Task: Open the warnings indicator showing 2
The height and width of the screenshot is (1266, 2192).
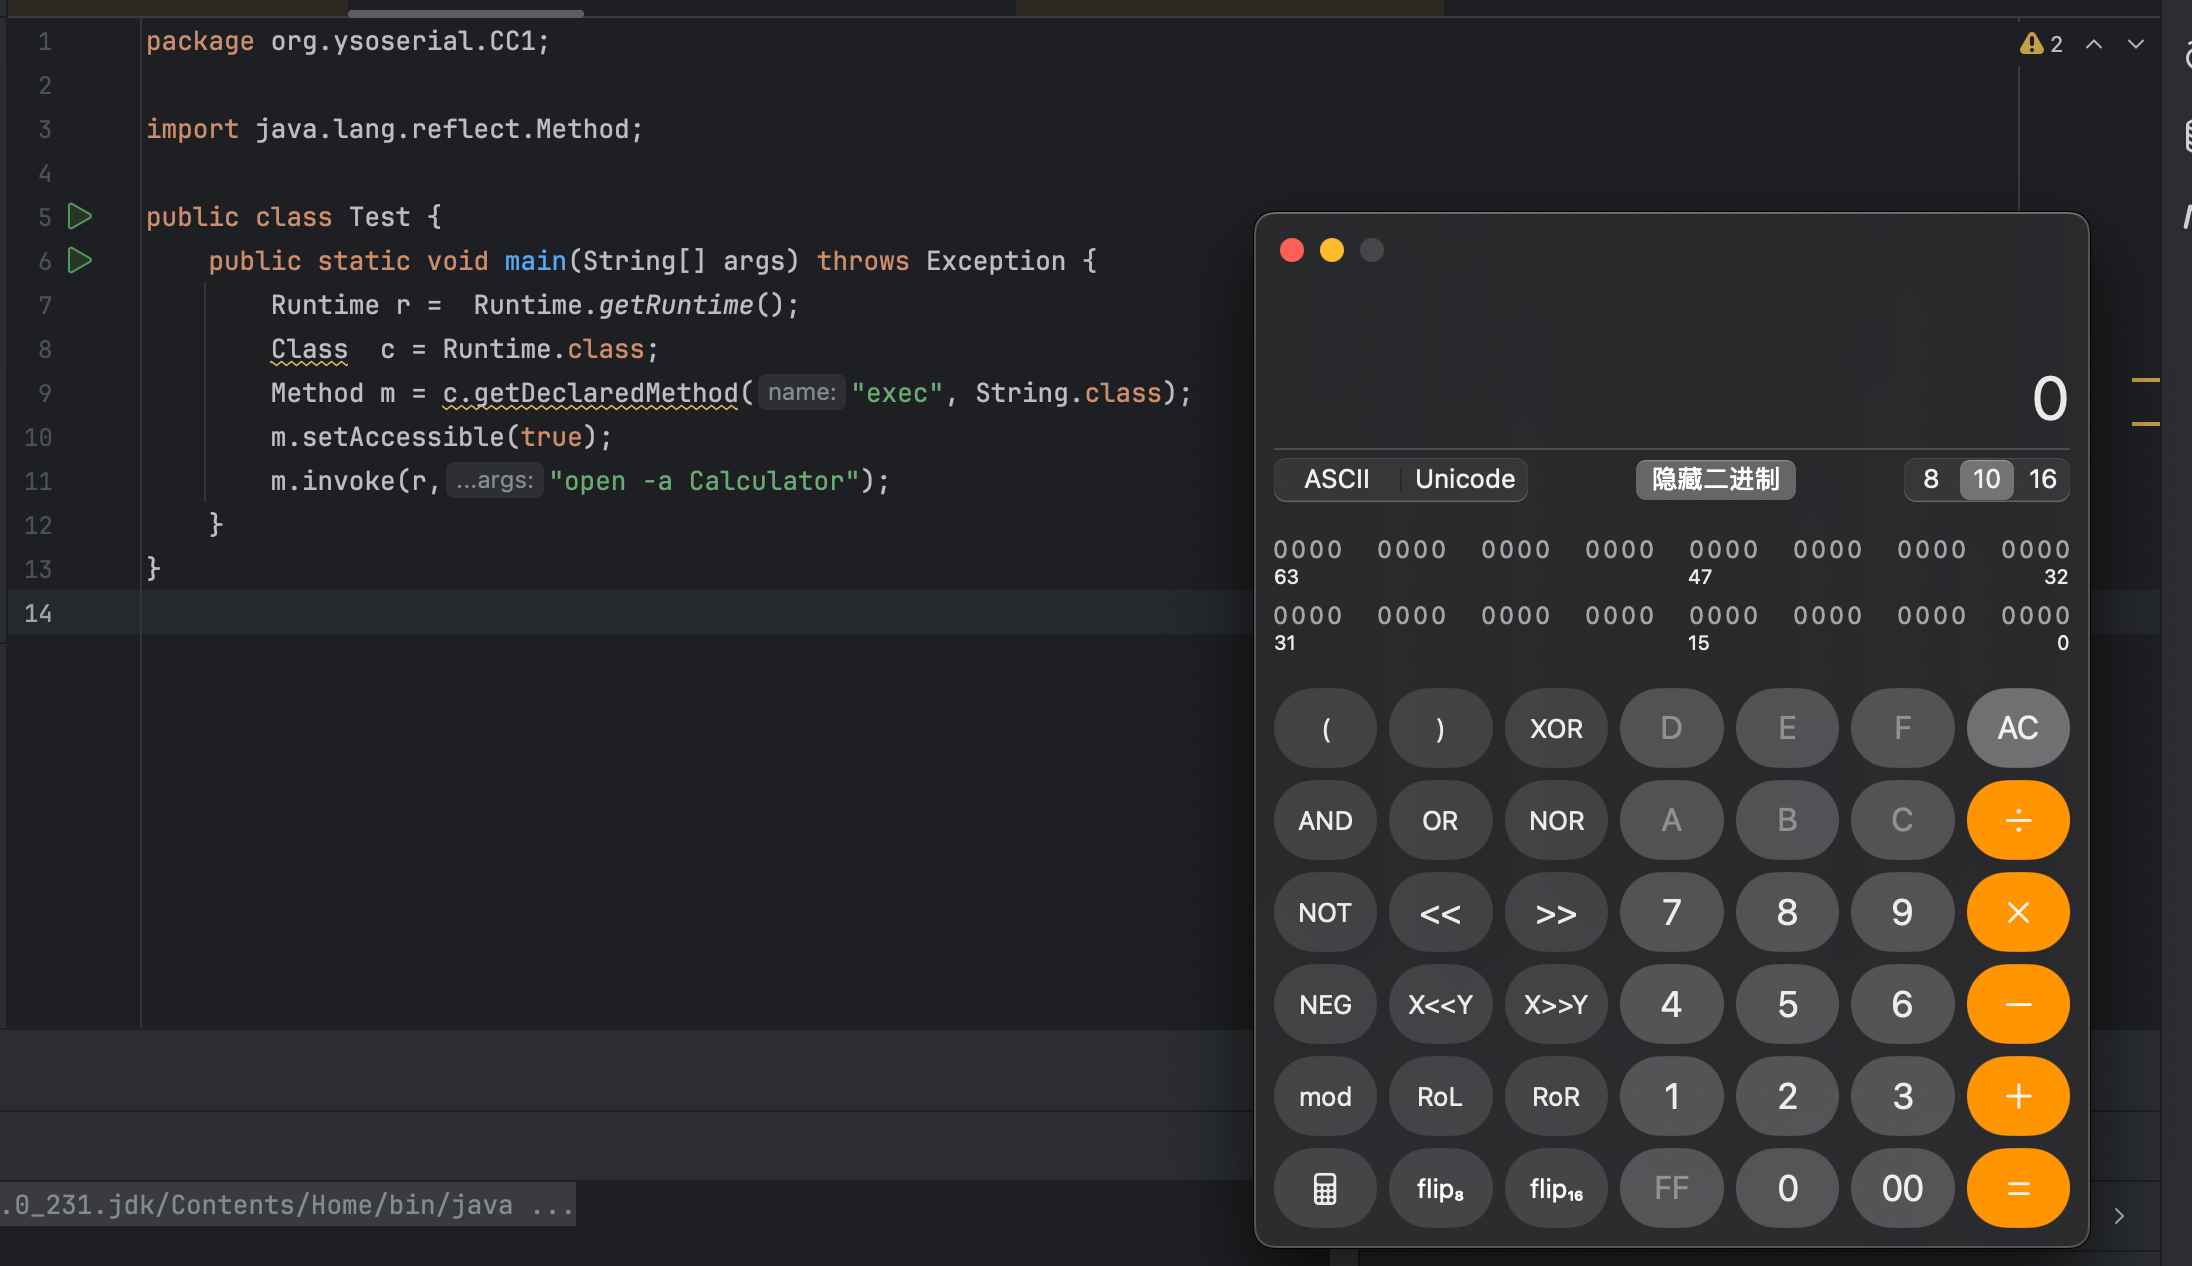Action: pyautogui.click(x=2041, y=44)
